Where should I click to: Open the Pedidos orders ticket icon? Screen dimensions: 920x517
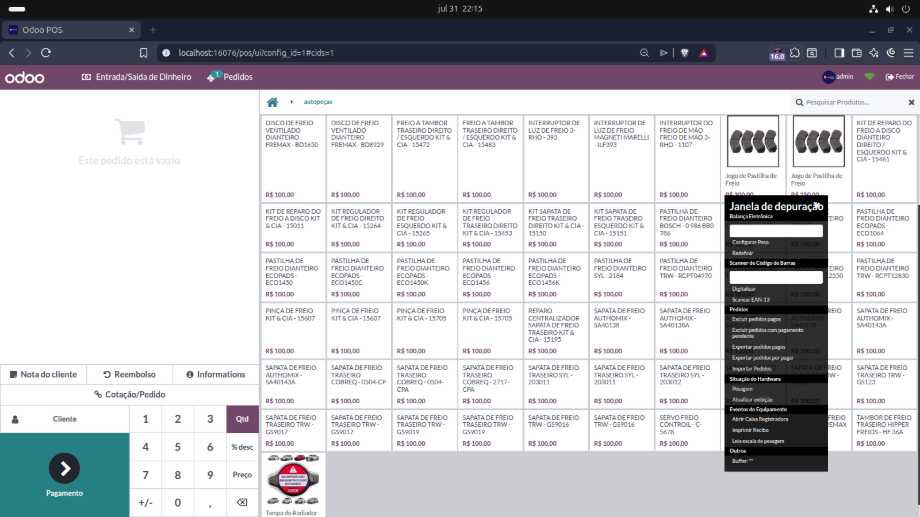(x=214, y=77)
